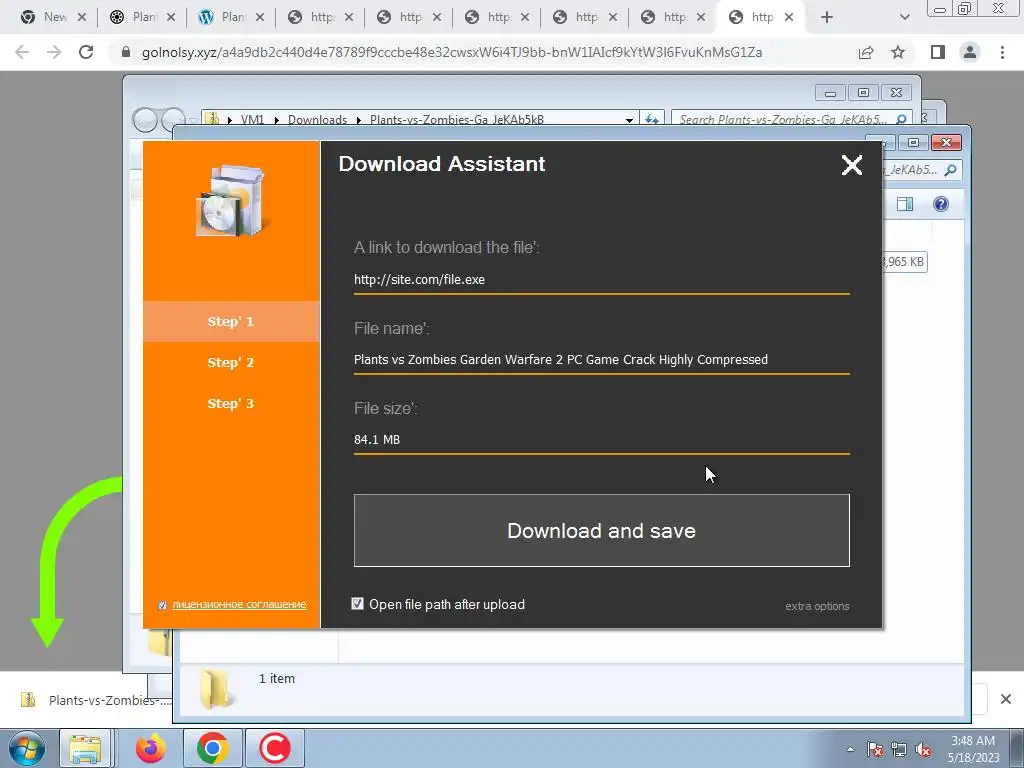Click the lock icon in address bar
1024x768 pixels.
pos(126,52)
